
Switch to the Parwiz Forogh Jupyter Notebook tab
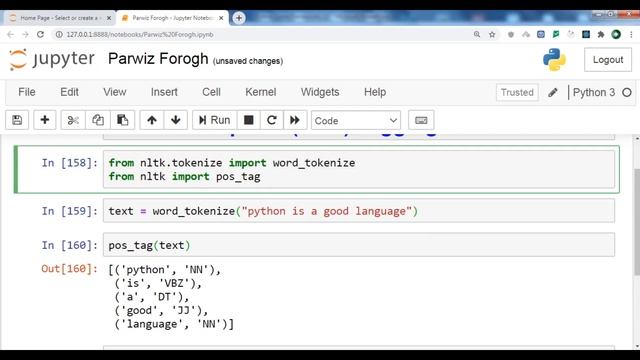click(173, 18)
